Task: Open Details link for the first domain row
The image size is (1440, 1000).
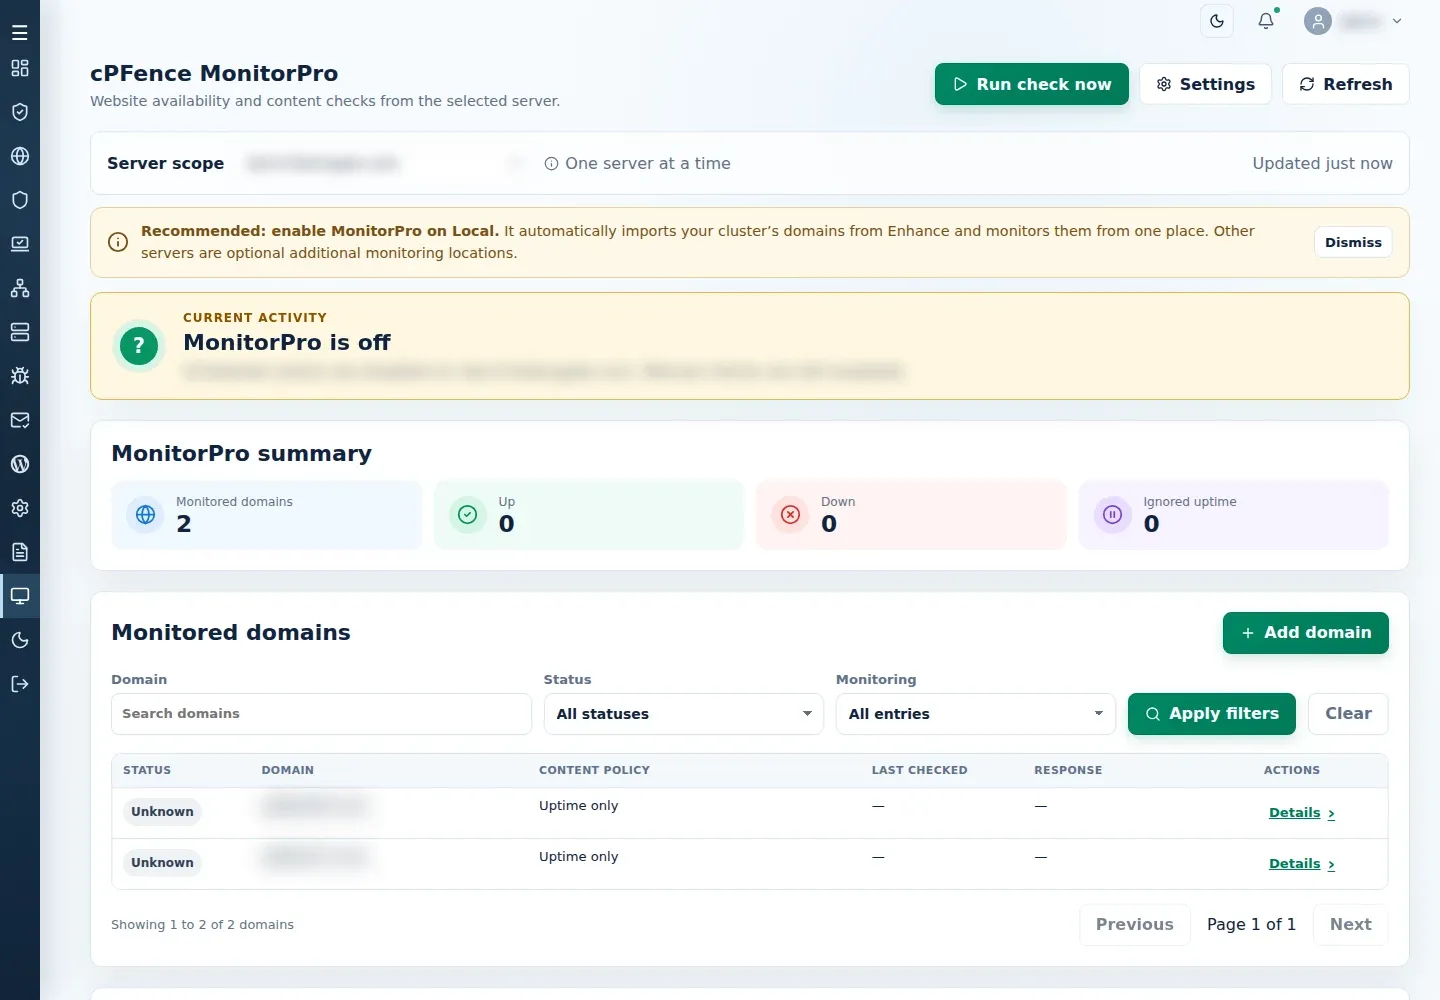Action: click(x=1302, y=813)
